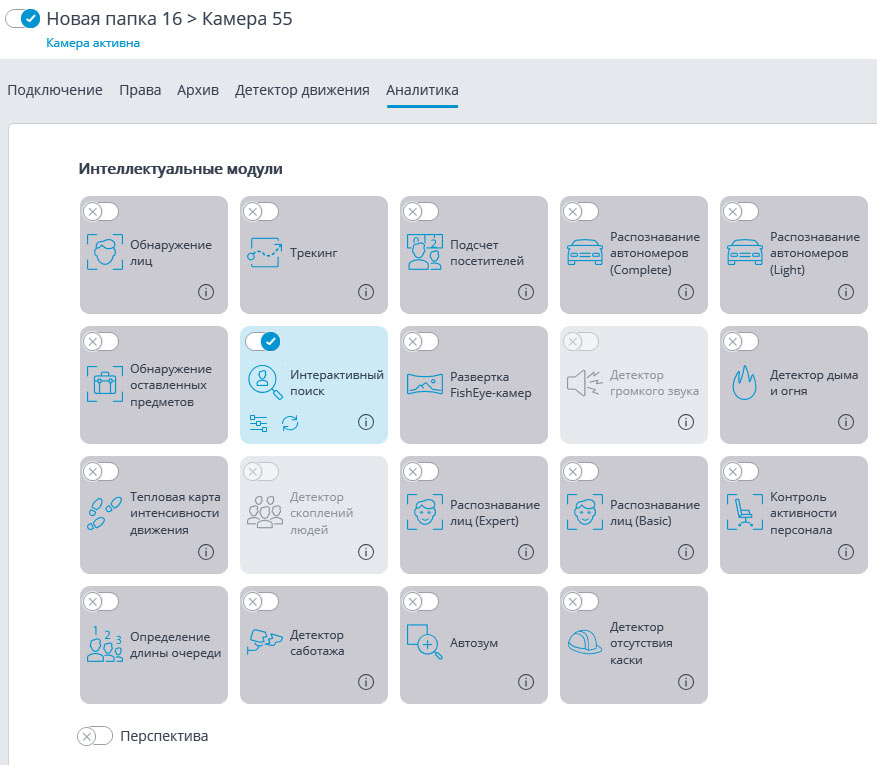Open the Детектор движения tab
This screenshot has width=877, height=765.
302,90
